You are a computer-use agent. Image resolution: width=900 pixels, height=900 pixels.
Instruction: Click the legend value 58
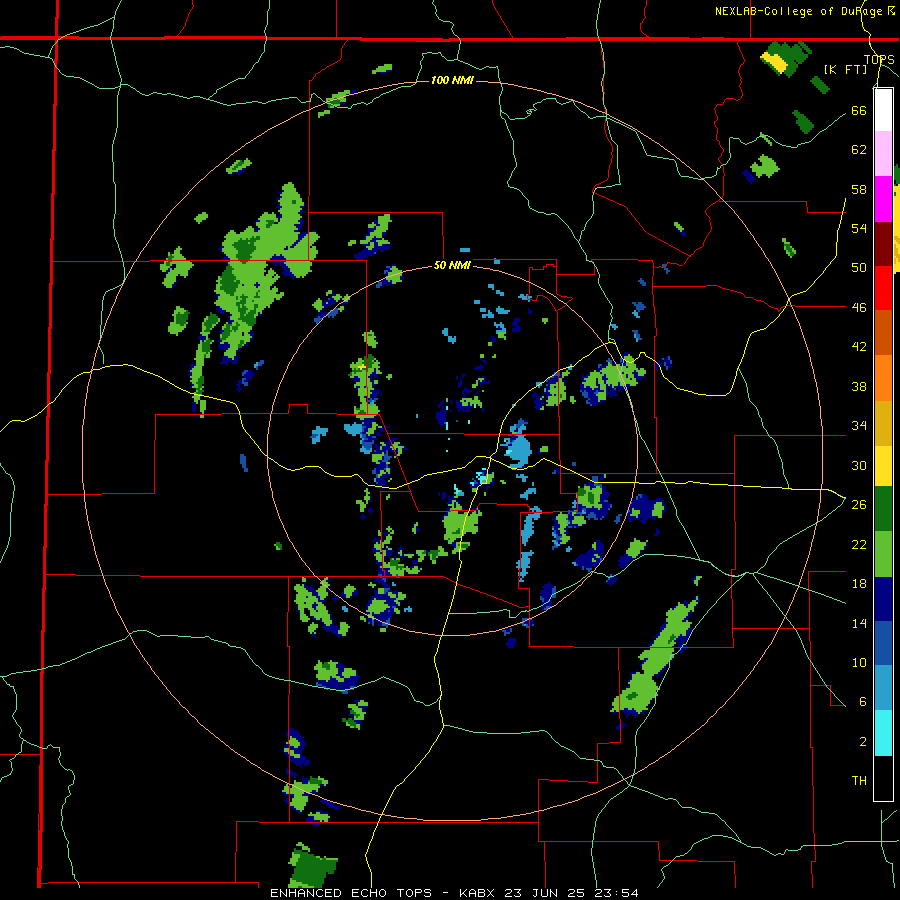(859, 189)
